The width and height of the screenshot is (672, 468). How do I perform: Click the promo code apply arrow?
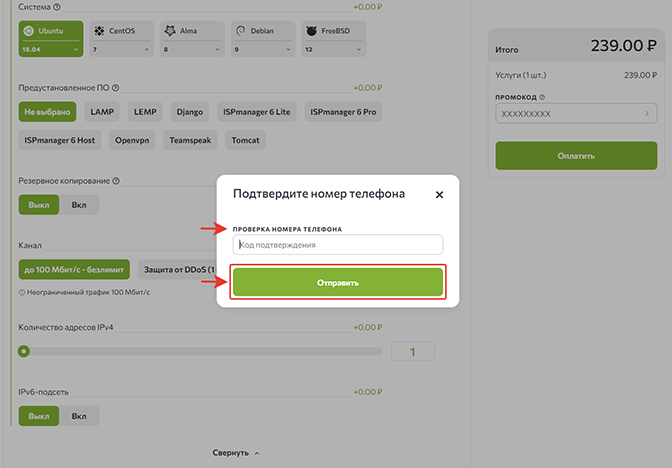coord(647,114)
